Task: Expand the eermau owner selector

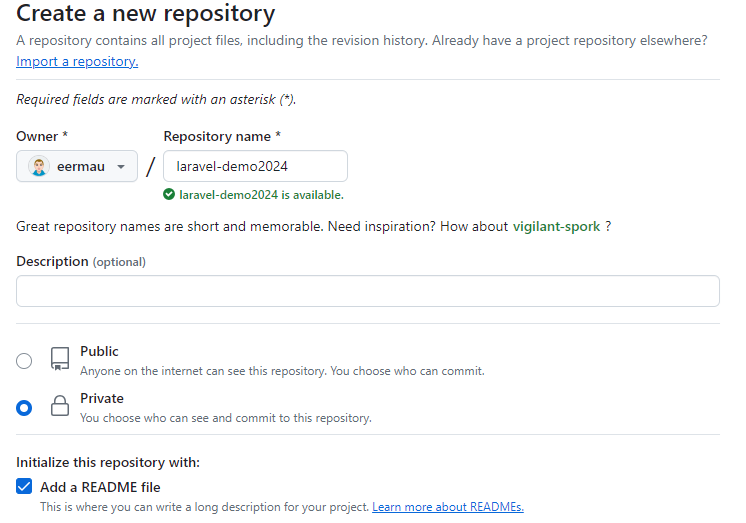Action: [77, 166]
